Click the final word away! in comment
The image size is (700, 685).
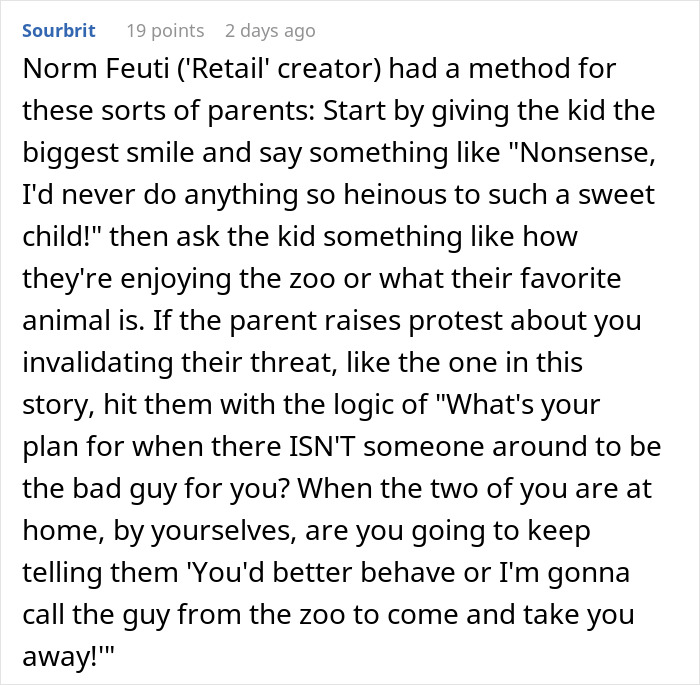coord(61,656)
